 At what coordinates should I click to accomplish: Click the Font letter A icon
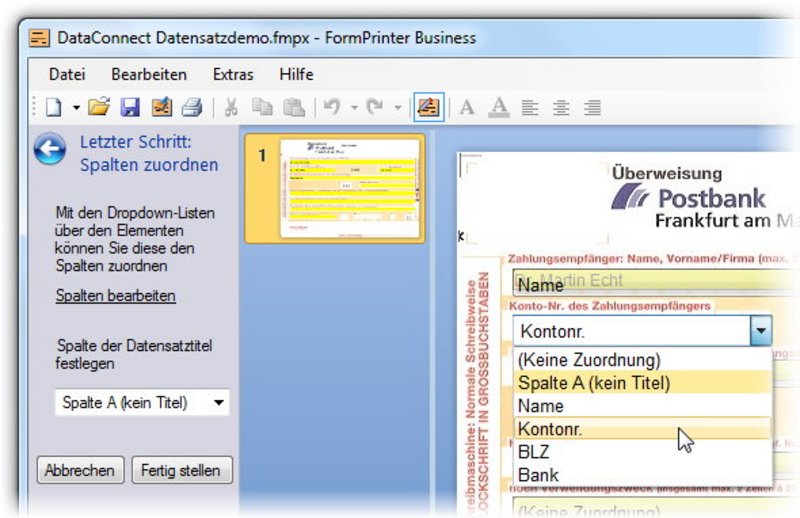click(x=467, y=108)
